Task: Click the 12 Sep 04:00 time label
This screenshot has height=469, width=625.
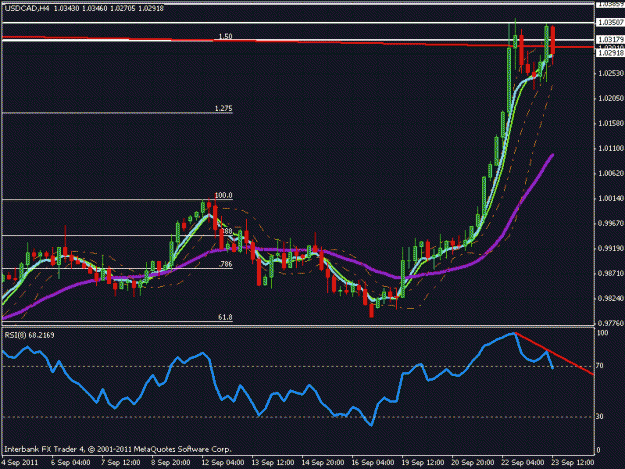Action: coord(223,462)
